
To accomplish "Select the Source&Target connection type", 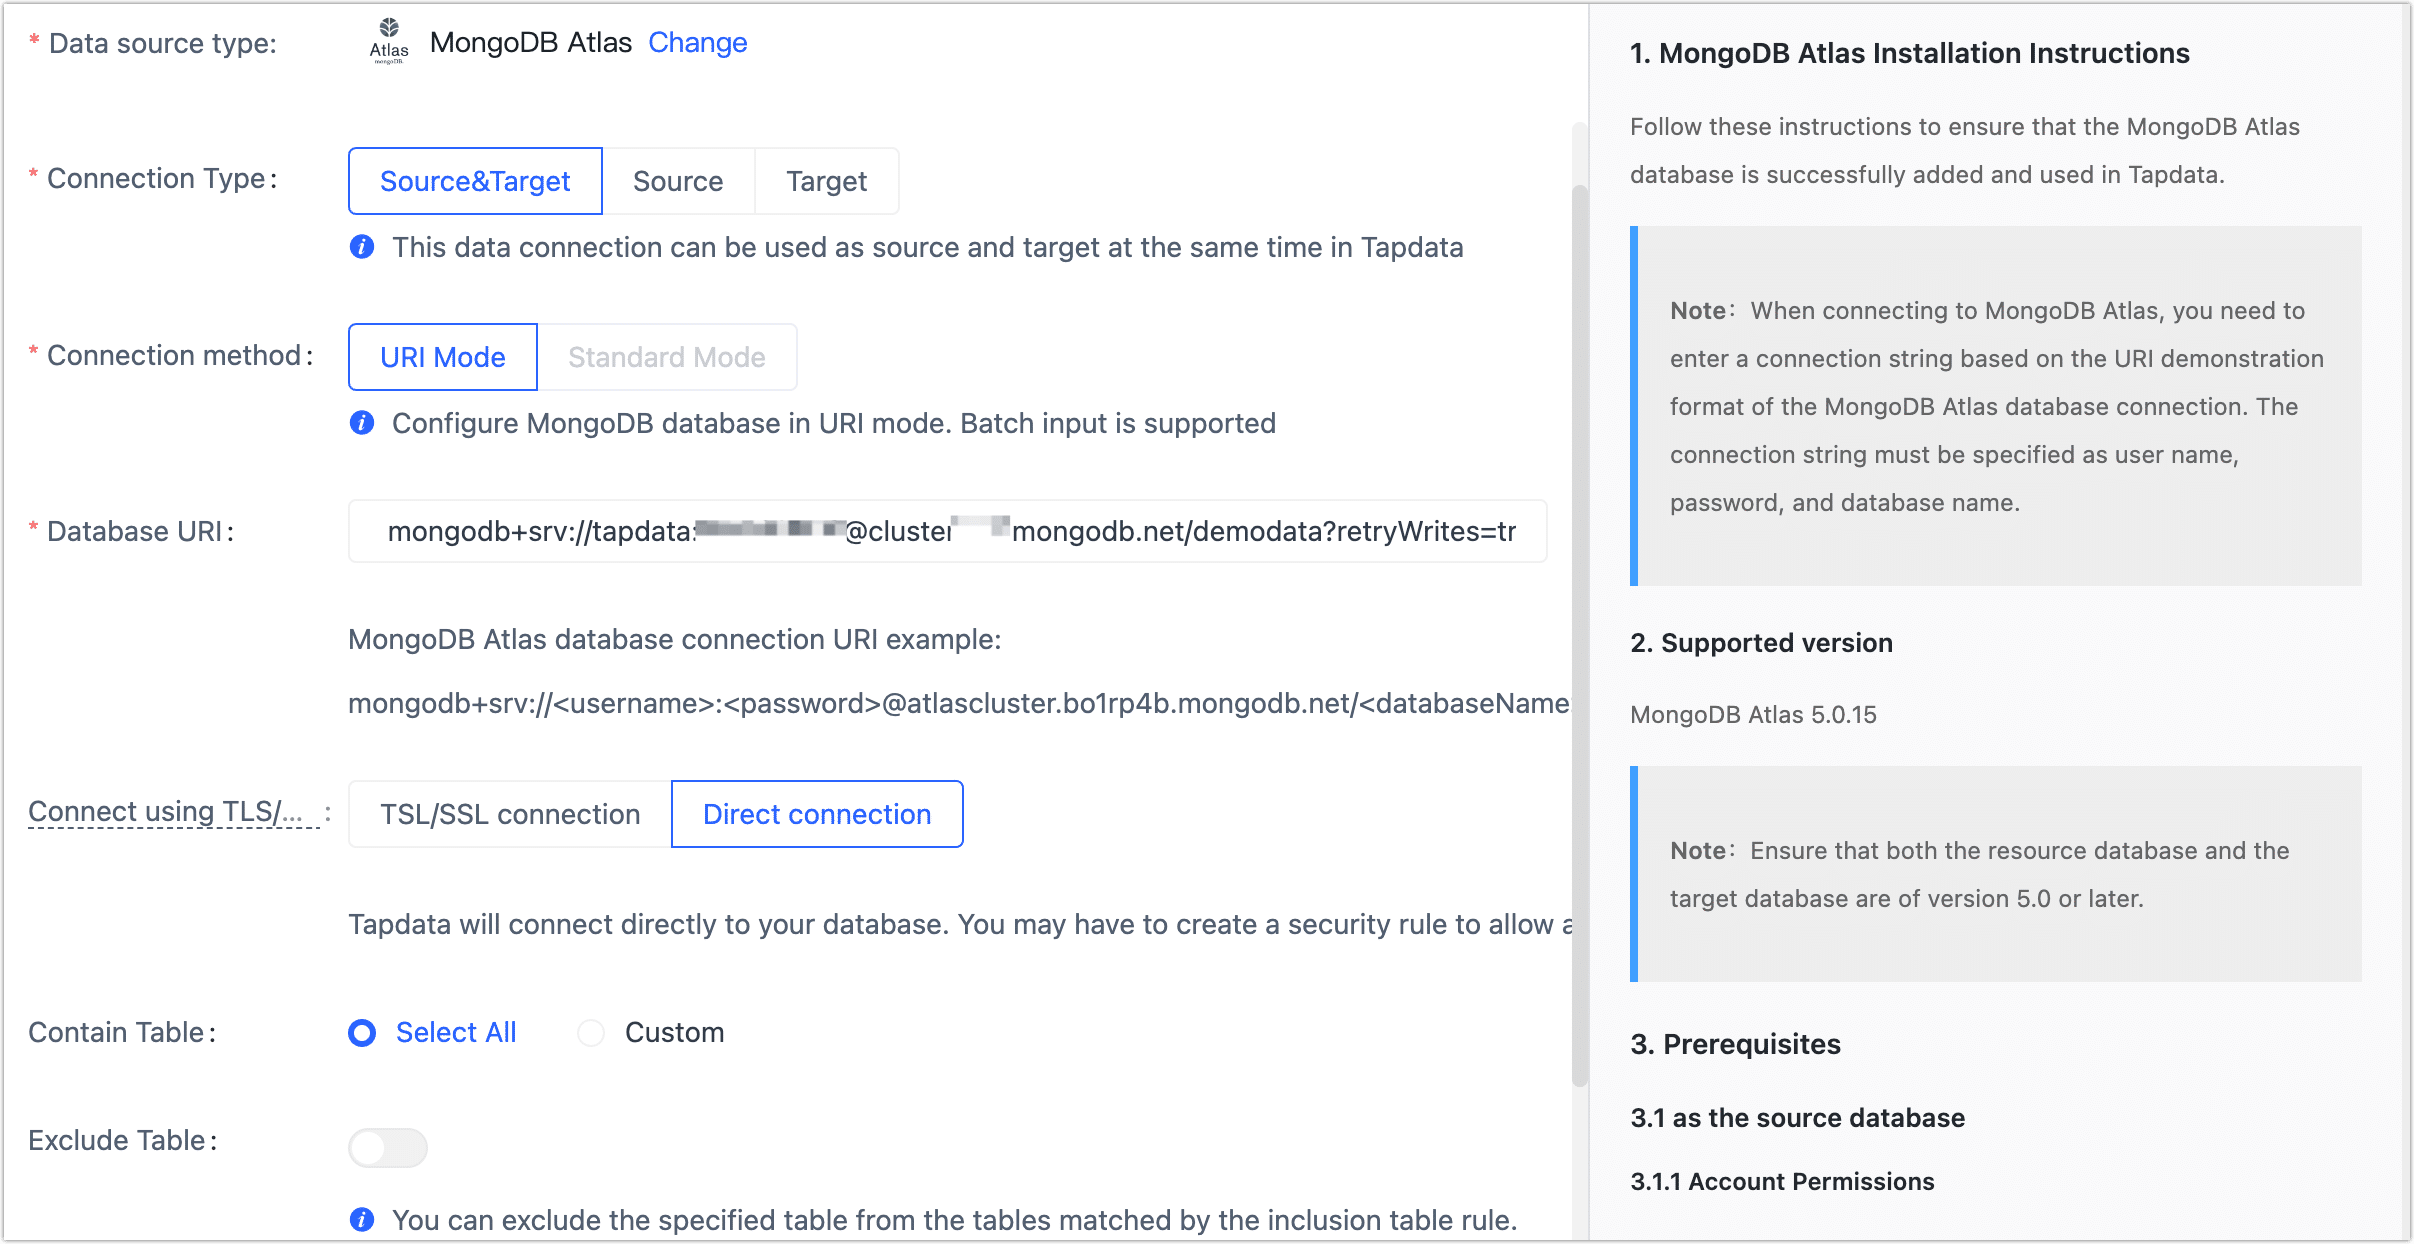I will pos(474,181).
